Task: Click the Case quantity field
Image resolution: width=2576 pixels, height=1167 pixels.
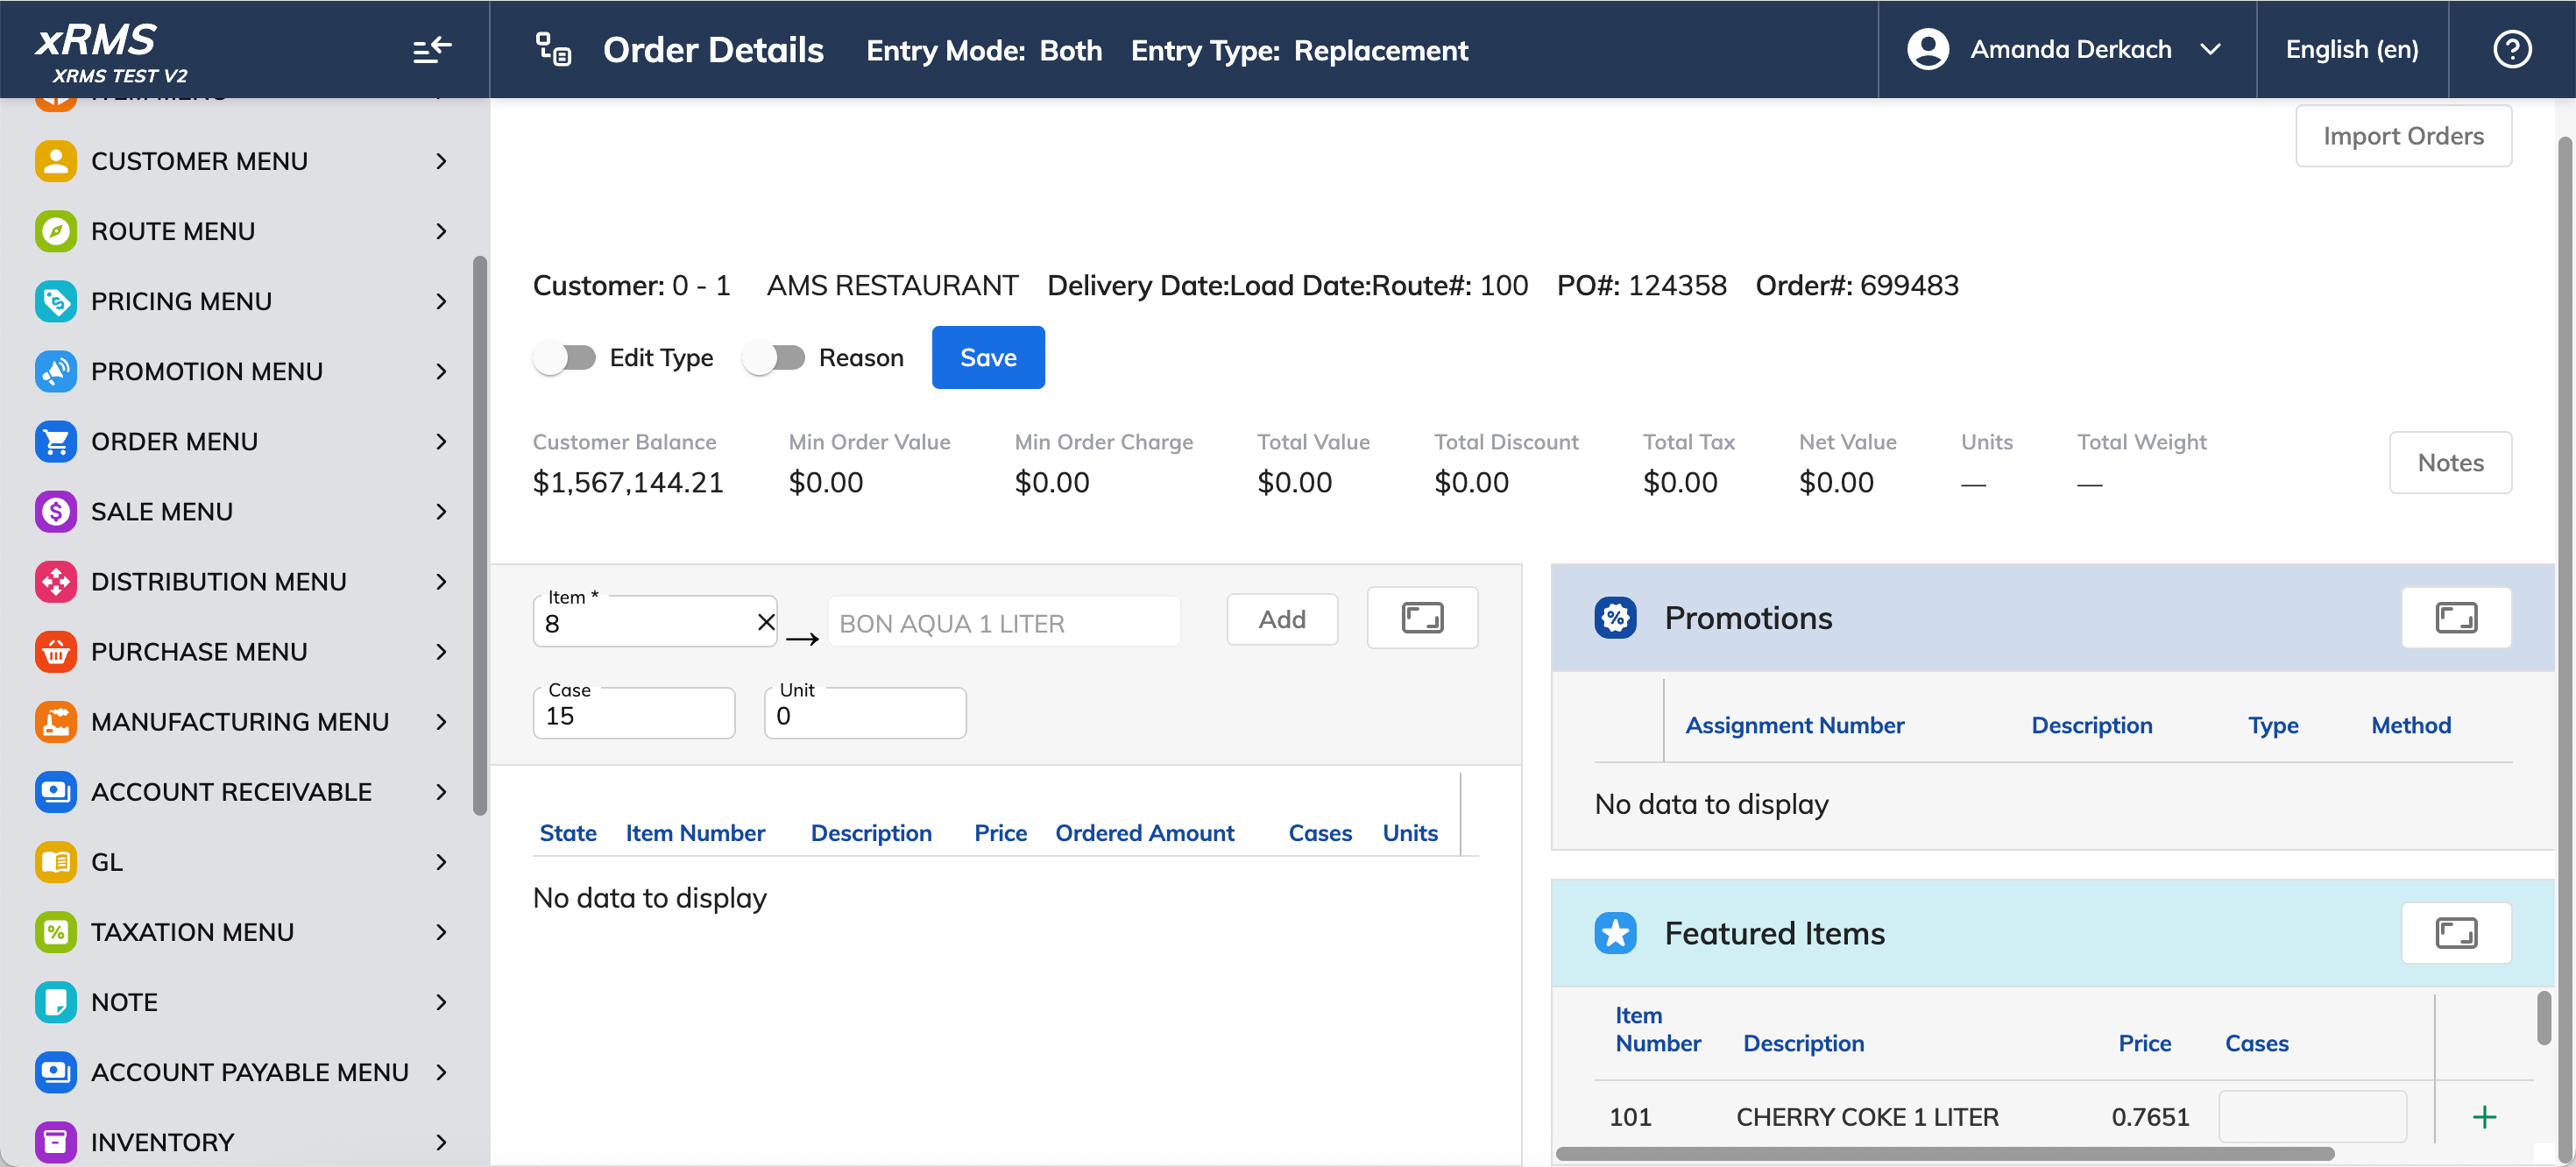Action: coord(634,714)
